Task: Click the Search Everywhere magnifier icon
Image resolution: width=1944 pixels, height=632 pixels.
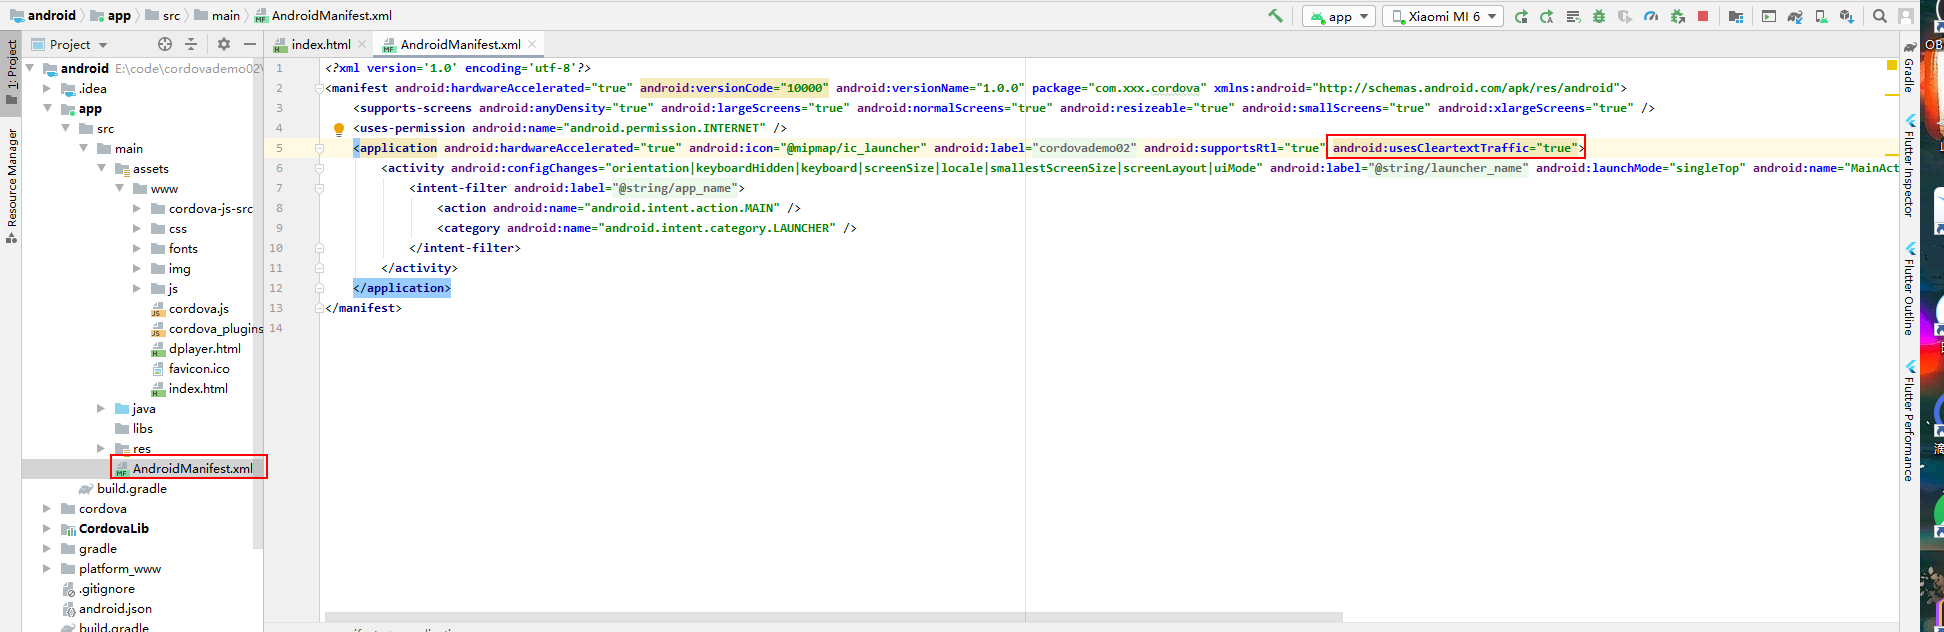Action: (1880, 16)
